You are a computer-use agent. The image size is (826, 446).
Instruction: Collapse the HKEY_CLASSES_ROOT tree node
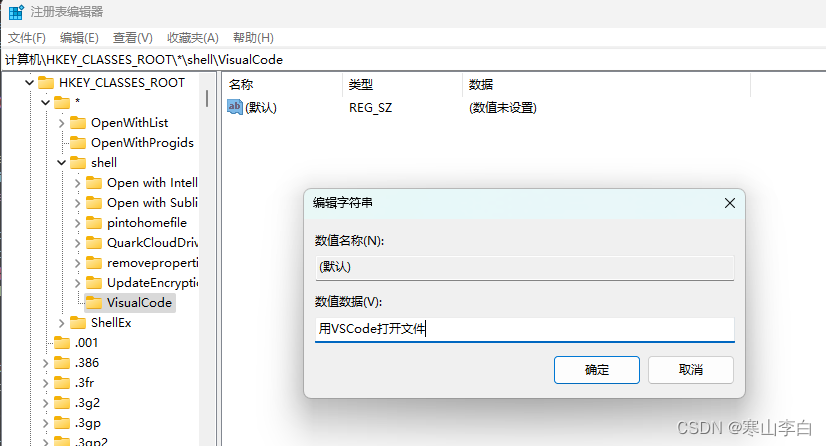pyautogui.click(x=30, y=83)
